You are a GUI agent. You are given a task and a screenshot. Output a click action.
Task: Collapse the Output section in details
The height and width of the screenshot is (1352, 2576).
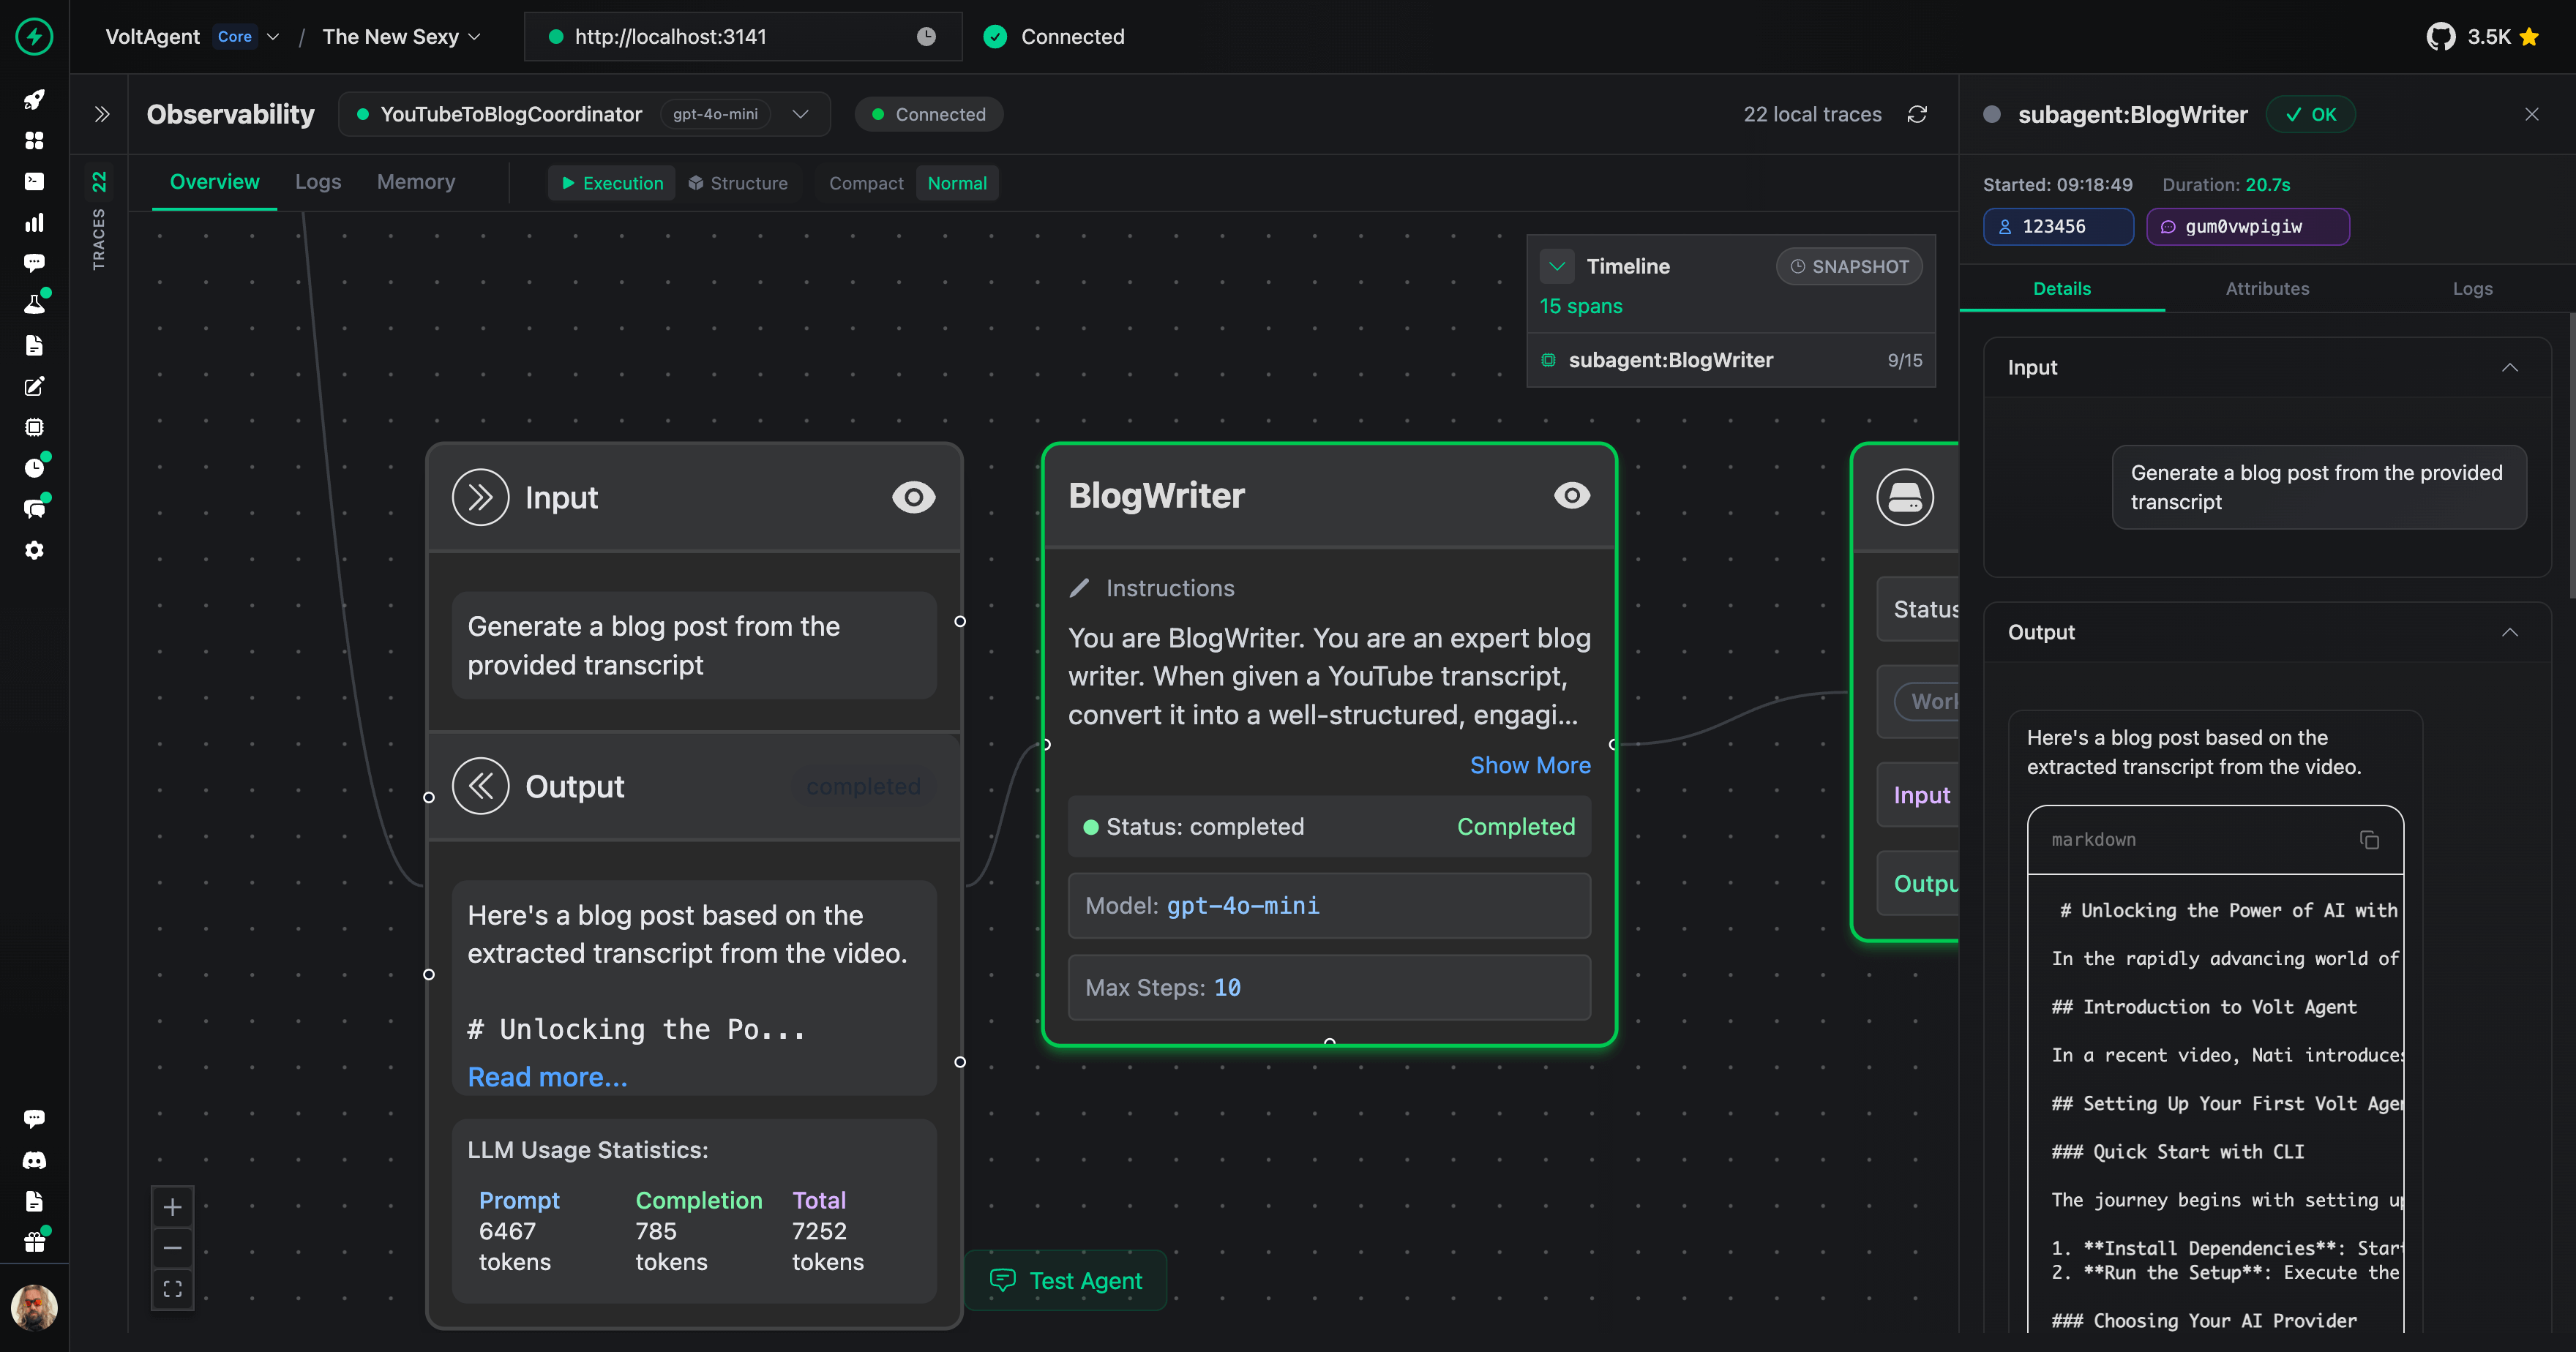pos(2509,632)
